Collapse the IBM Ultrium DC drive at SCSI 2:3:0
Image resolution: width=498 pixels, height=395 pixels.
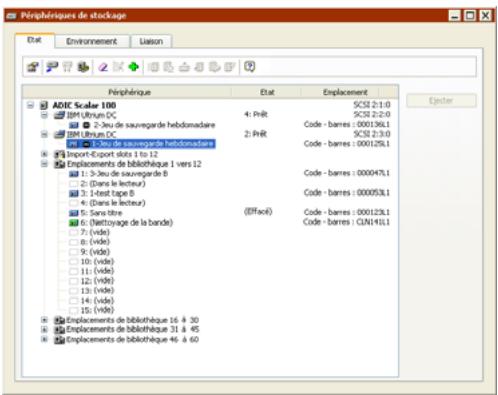44,135
